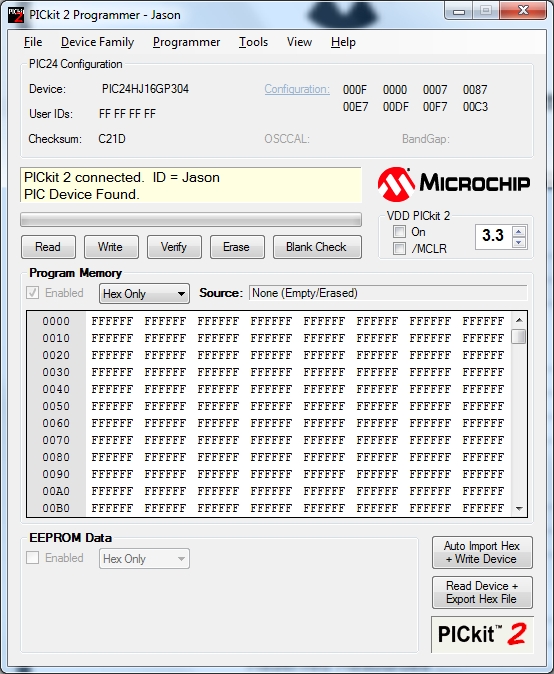Image resolution: width=554 pixels, height=674 pixels.
Task: Click User IDs value FF FF FF FF
Action: pos(127,114)
